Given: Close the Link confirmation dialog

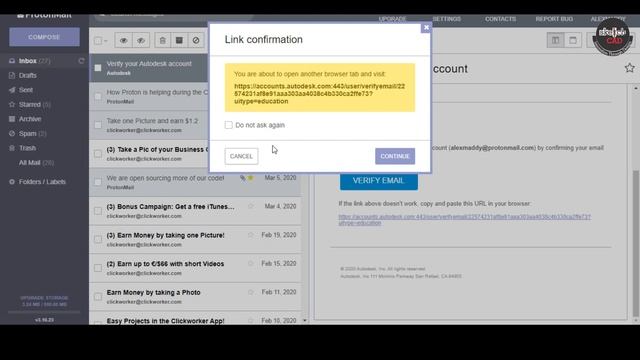Looking at the screenshot, I should coord(426,27).
